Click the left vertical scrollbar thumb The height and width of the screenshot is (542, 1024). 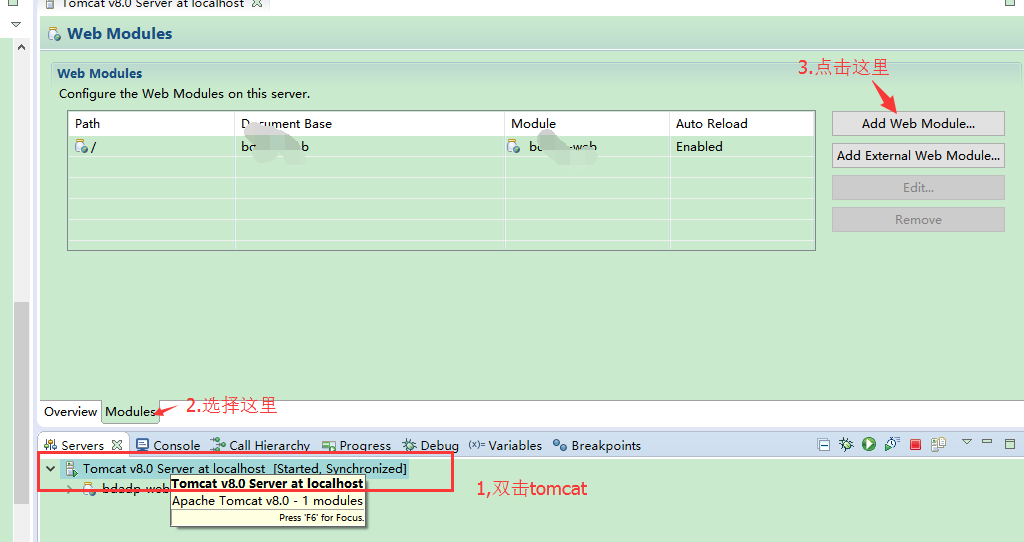pyautogui.click(x=22, y=403)
